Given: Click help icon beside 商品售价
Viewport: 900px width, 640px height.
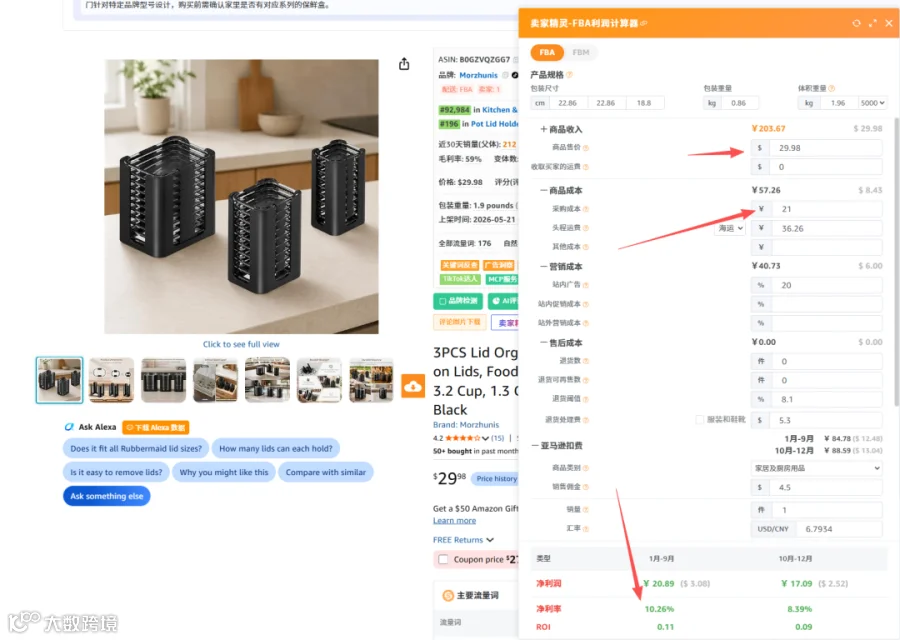Looking at the screenshot, I should tap(586, 148).
